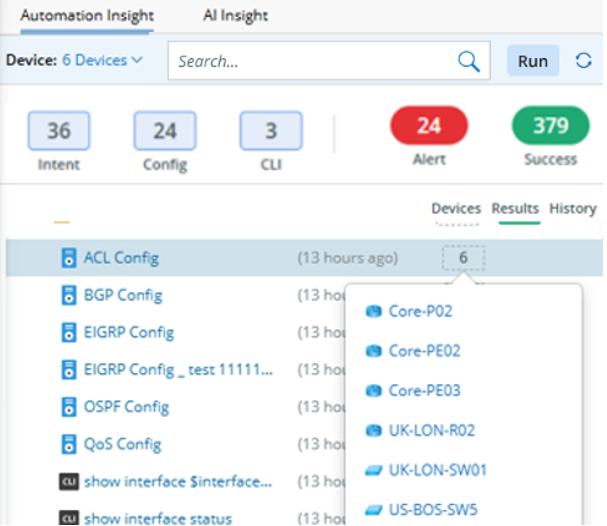Click the Core-PE03 router icon

point(374,391)
